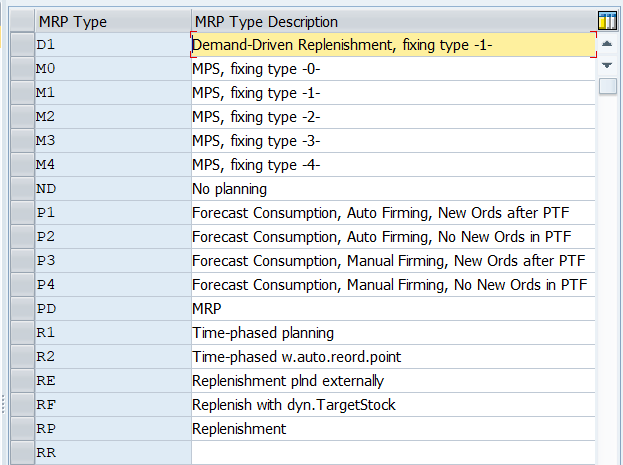Screen dimensions: 623x465
Task: Select row selector for ND
Action: pyautogui.click(x=22, y=188)
